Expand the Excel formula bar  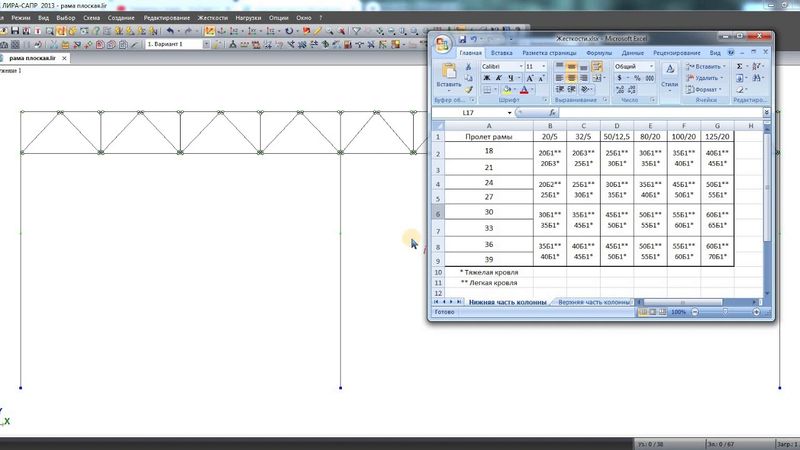pyautogui.click(x=766, y=112)
